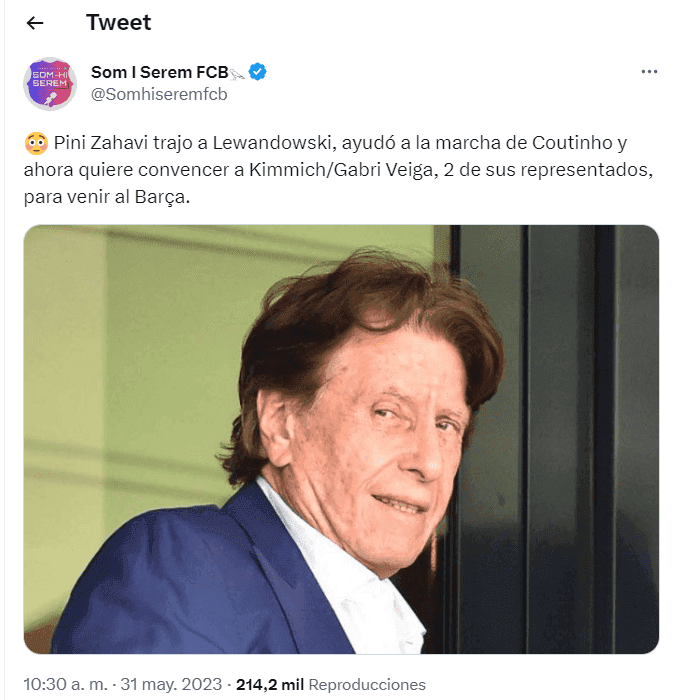Viewport: 678px width, 700px height.
Task: Click the 31 may. 2023 date
Action: [172, 685]
